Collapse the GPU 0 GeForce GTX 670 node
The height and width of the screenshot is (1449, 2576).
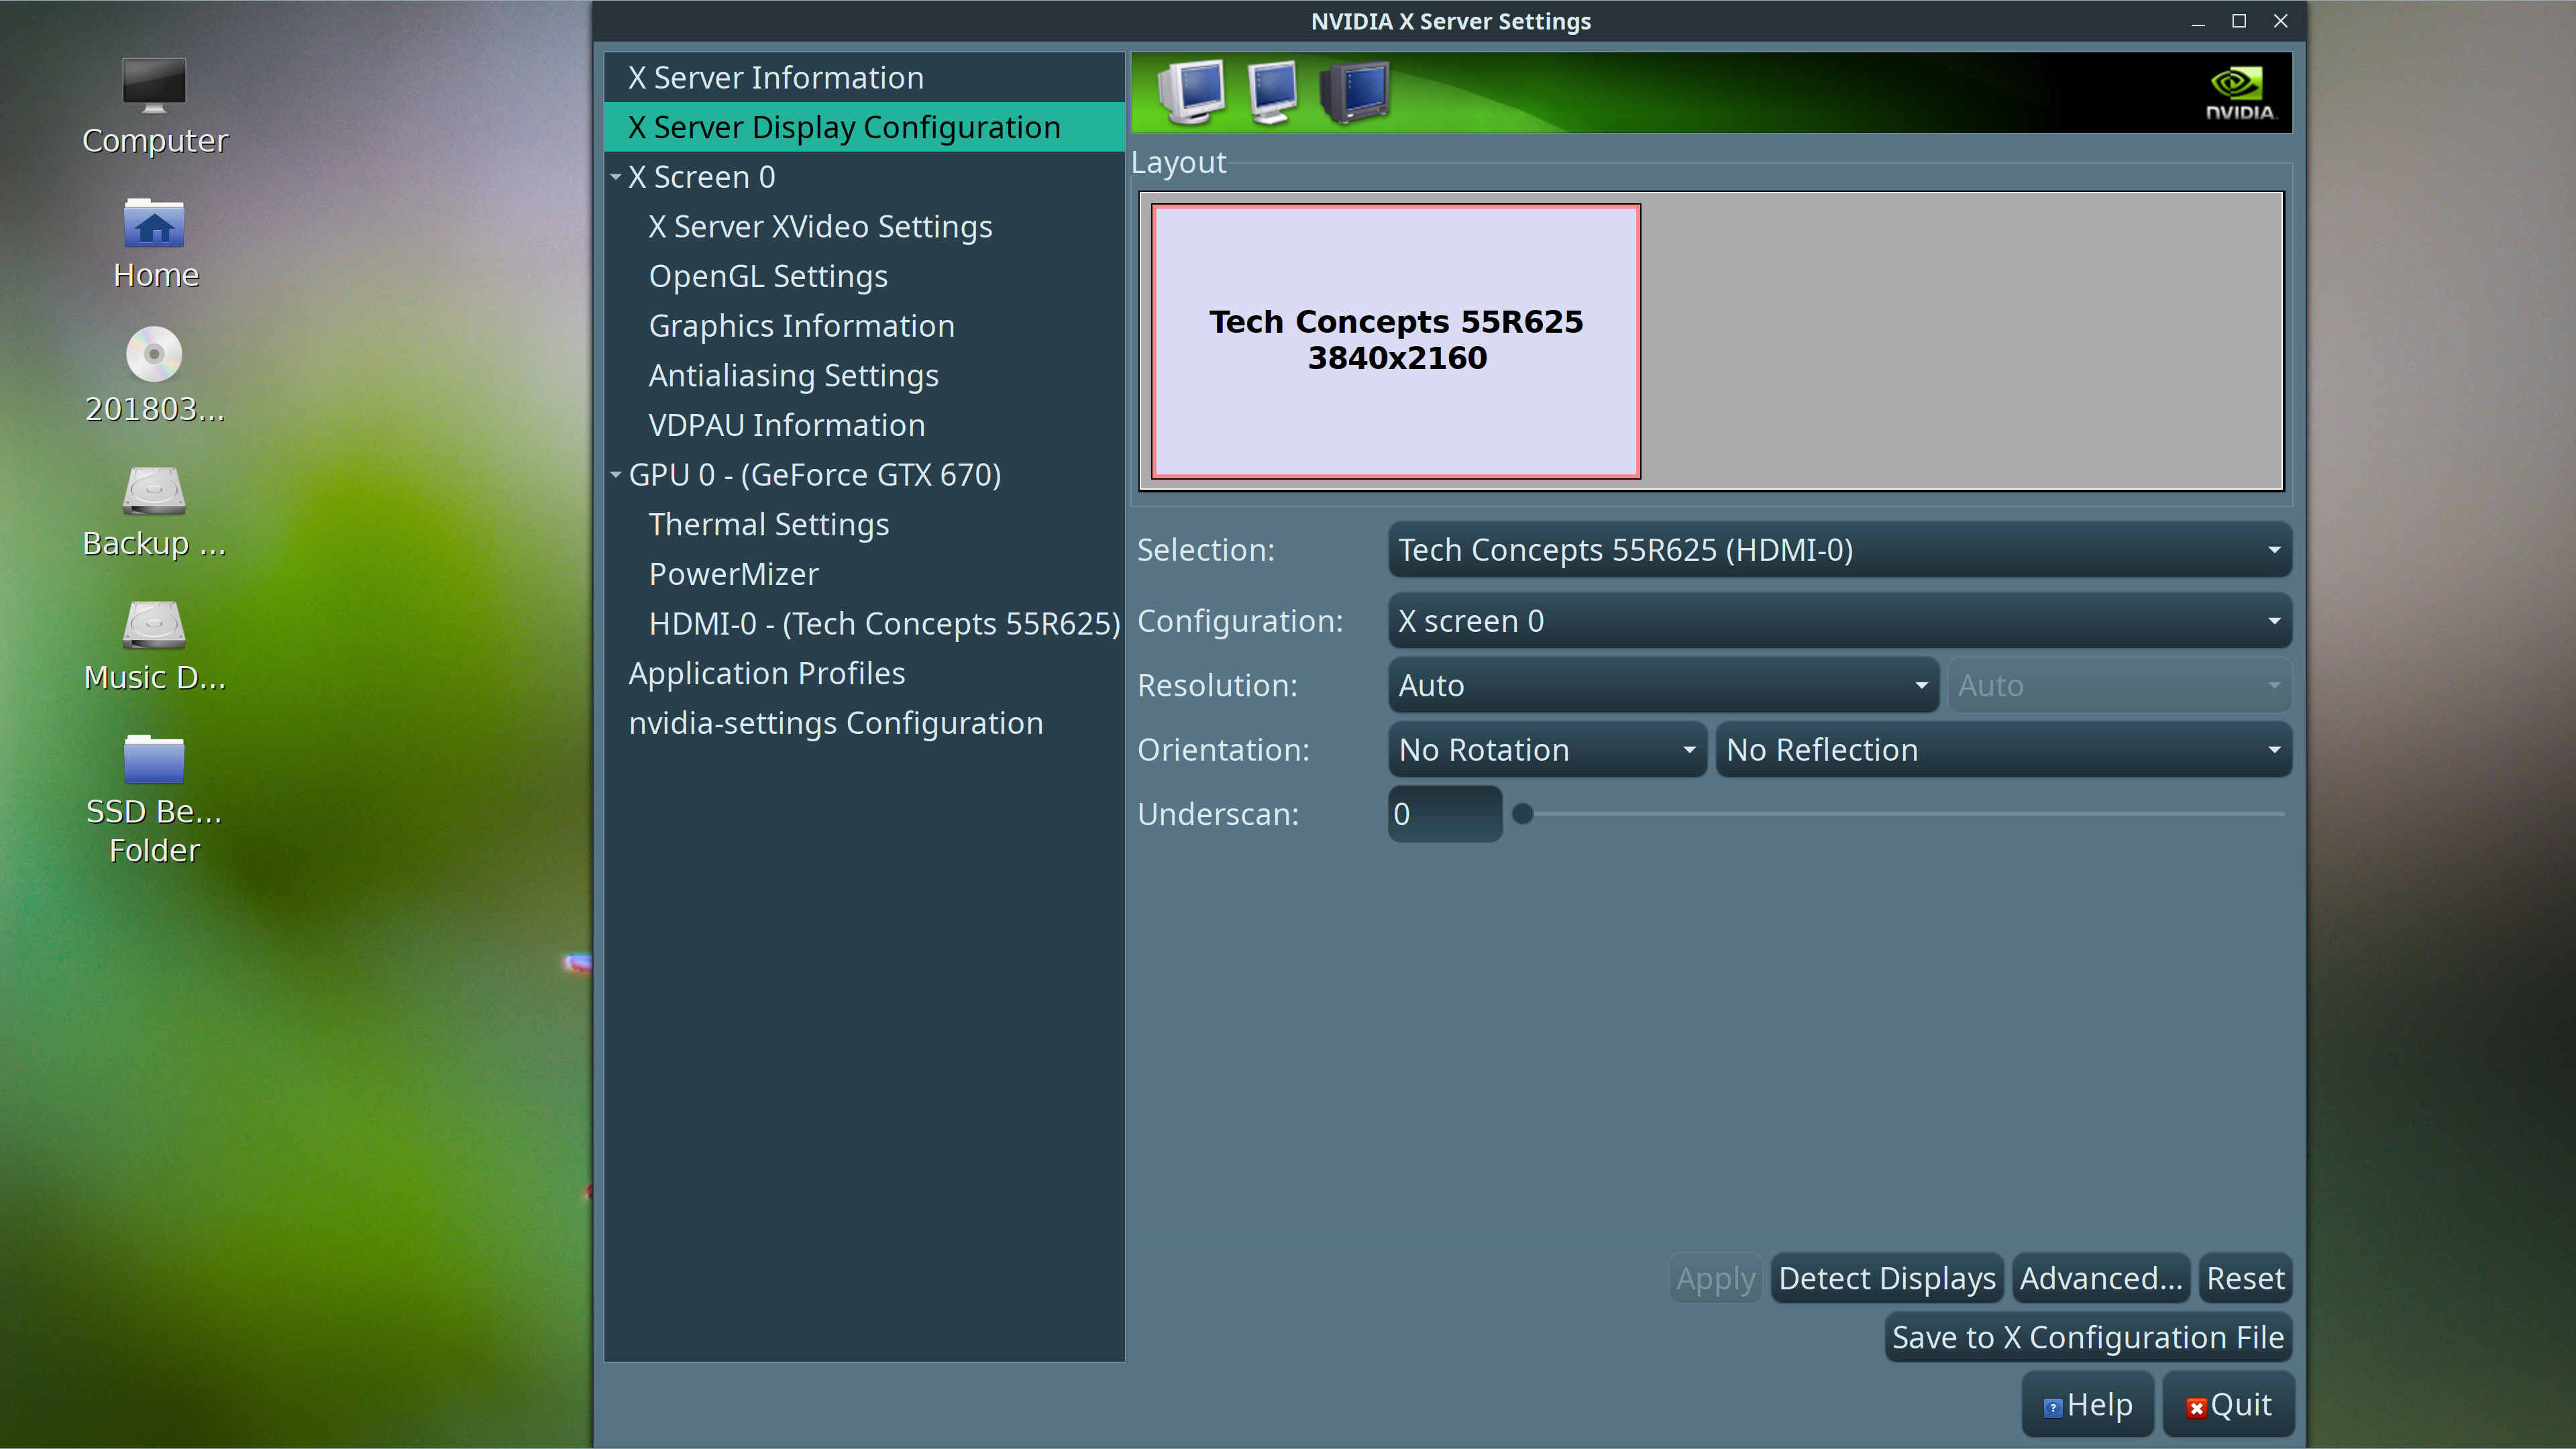click(x=616, y=475)
